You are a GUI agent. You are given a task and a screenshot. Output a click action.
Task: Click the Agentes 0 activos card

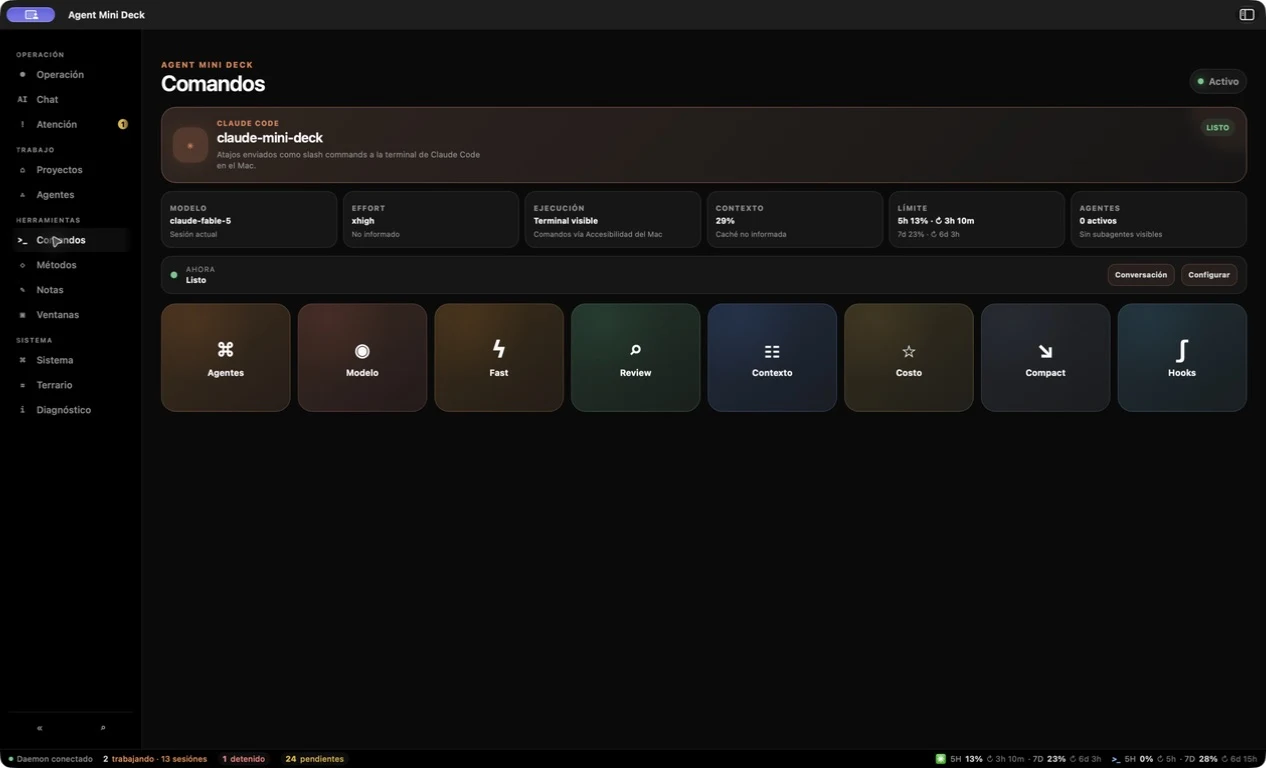click(1159, 220)
